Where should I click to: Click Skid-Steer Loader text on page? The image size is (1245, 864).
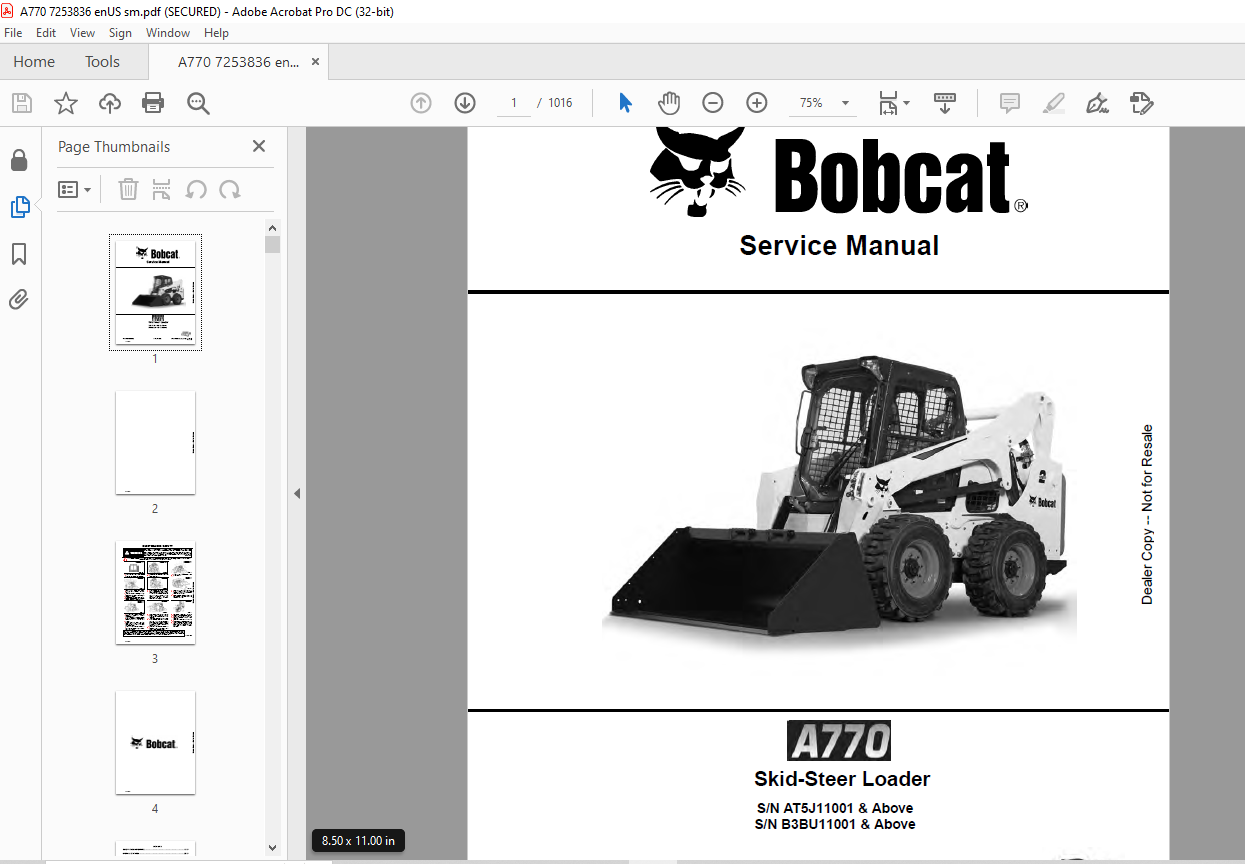tap(842, 779)
